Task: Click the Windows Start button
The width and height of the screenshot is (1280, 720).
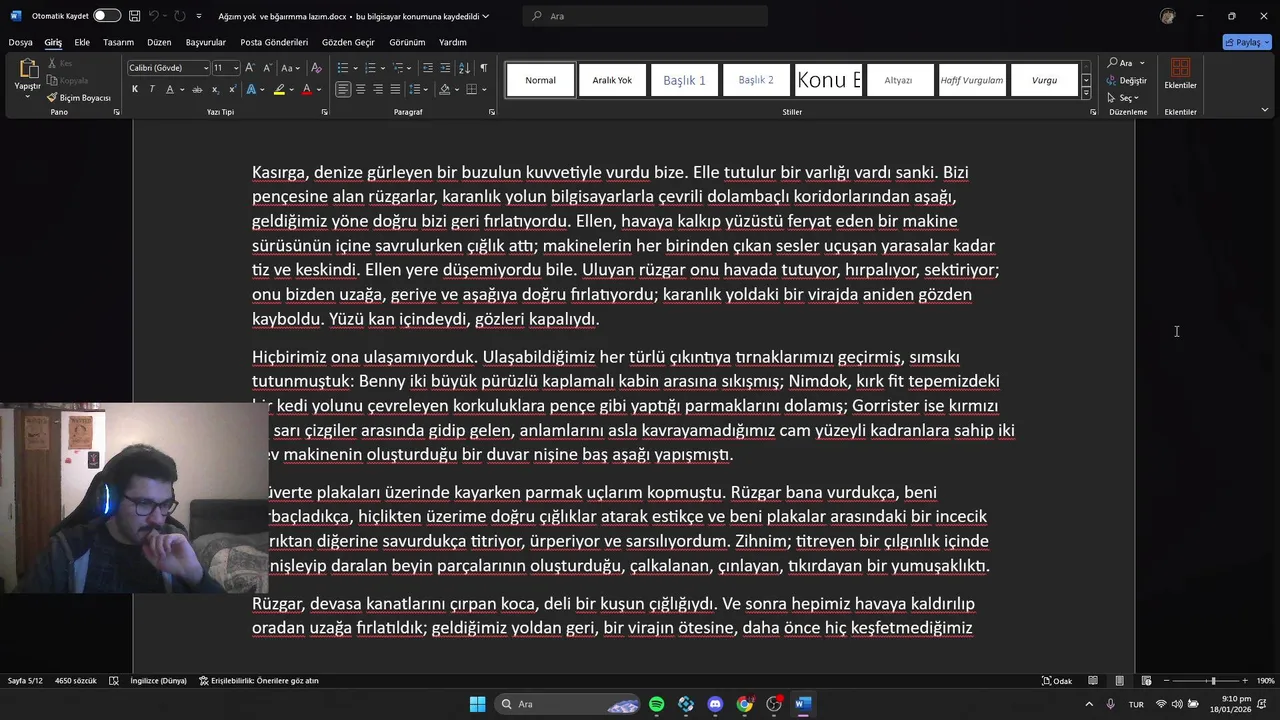Action: pyautogui.click(x=477, y=704)
